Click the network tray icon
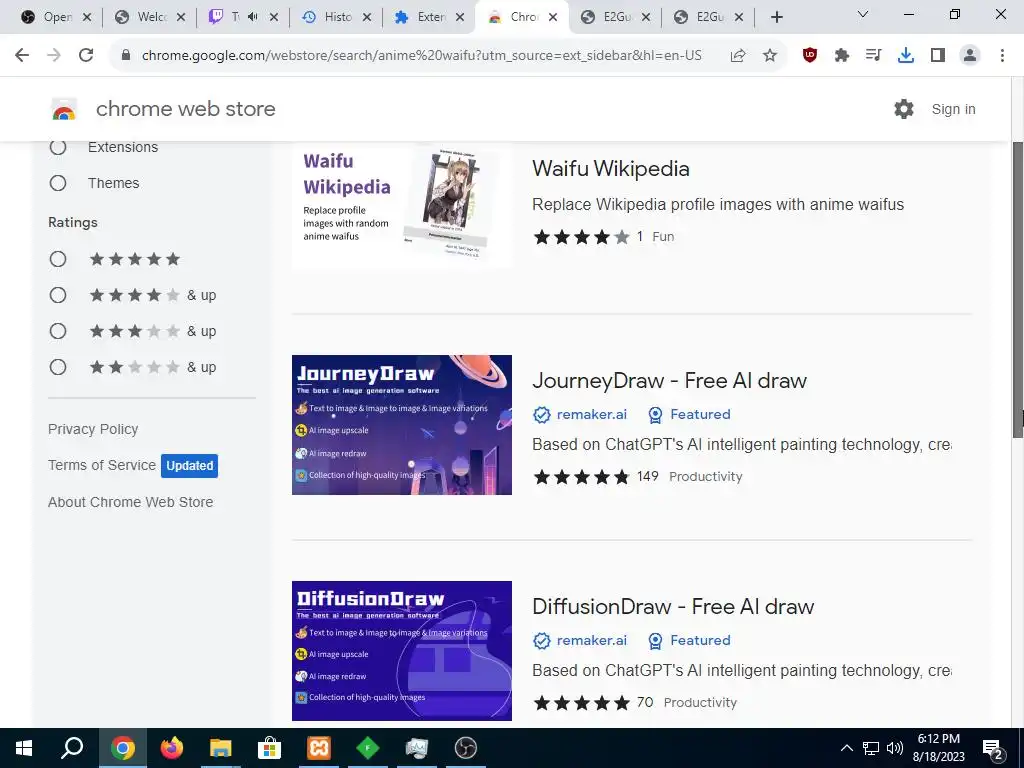This screenshot has width=1024, height=768. click(871, 748)
